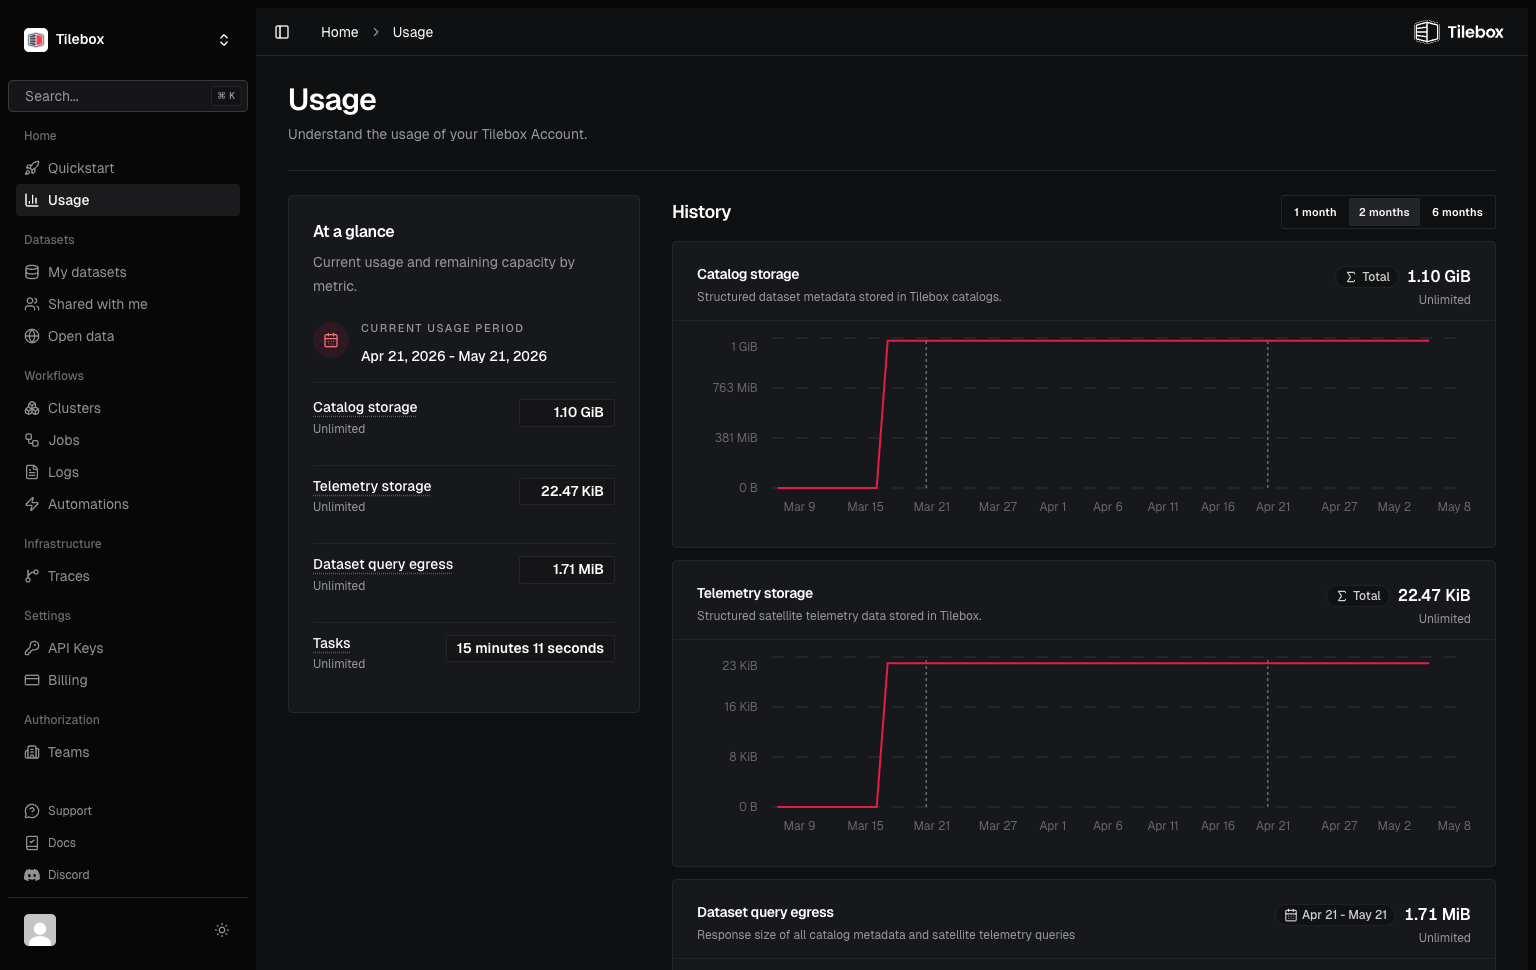Click the Shared with me people icon

[x=32, y=304]
